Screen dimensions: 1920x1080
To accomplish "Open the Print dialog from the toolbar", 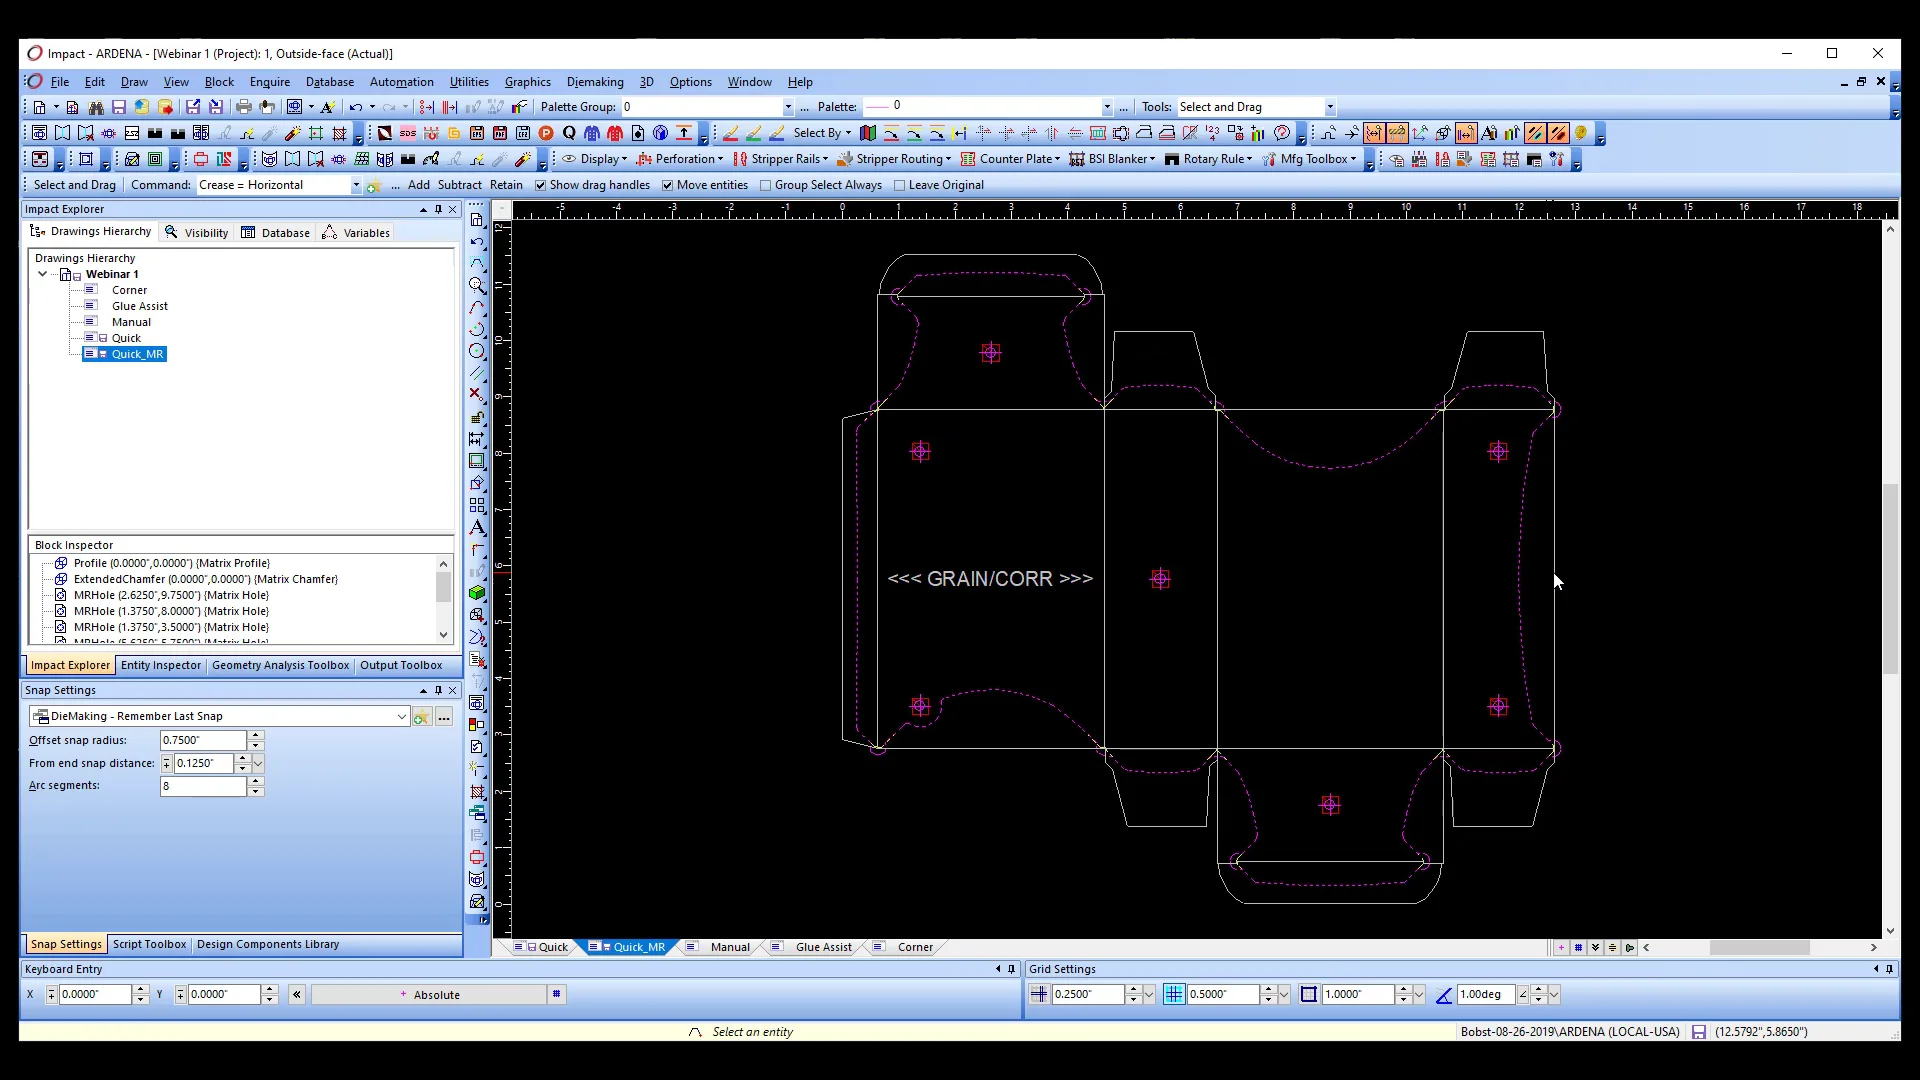I will [x=243, y=107].
